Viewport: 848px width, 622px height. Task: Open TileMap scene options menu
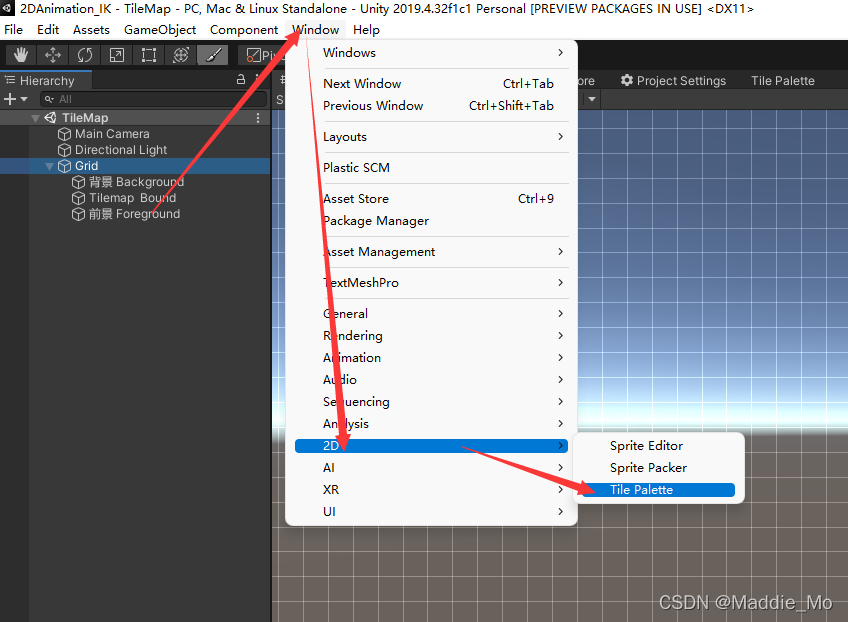coord(258,118)
